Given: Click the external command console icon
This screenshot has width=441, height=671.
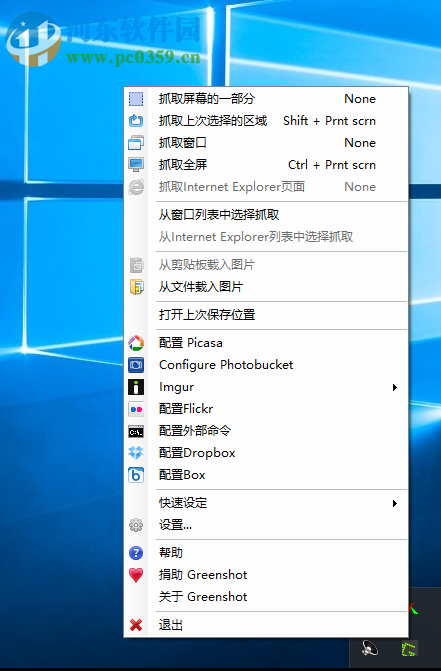Looking at the screenshot, I should click(136, 432).
